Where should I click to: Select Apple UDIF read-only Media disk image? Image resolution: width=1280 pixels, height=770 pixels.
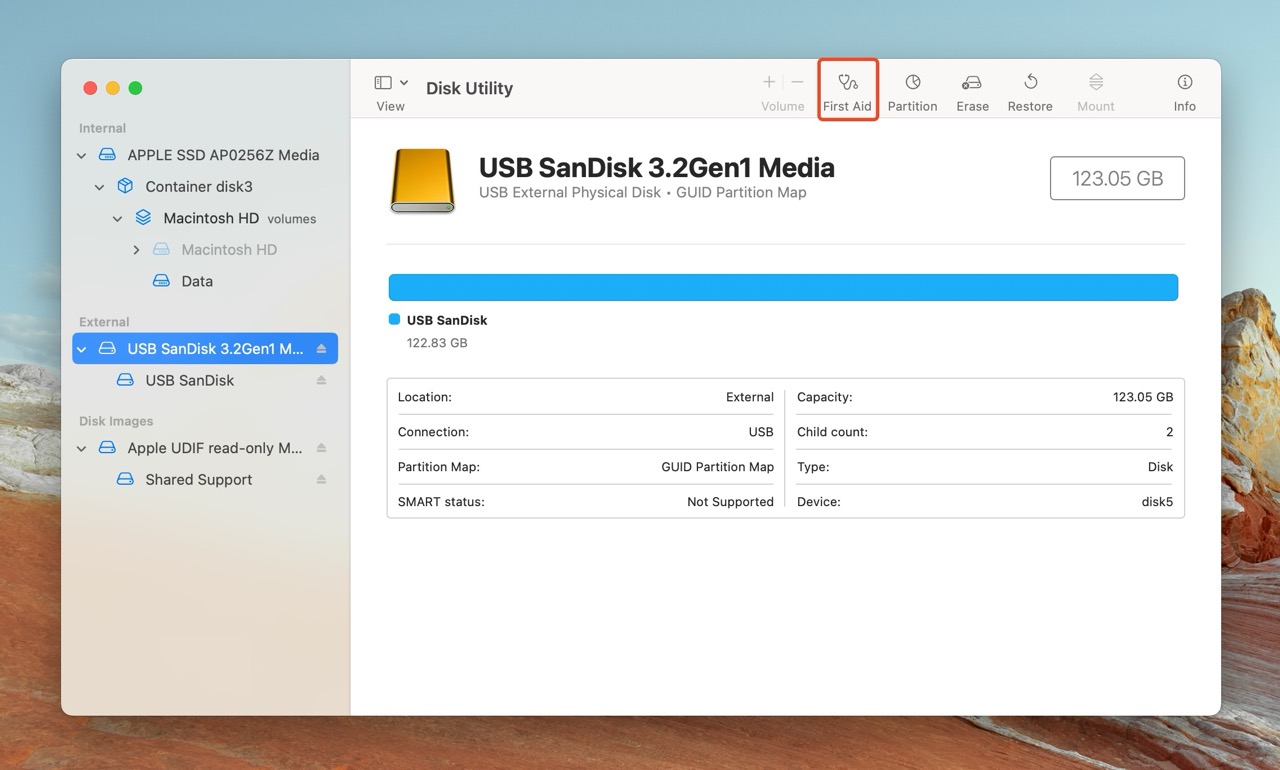coord(214,448)
